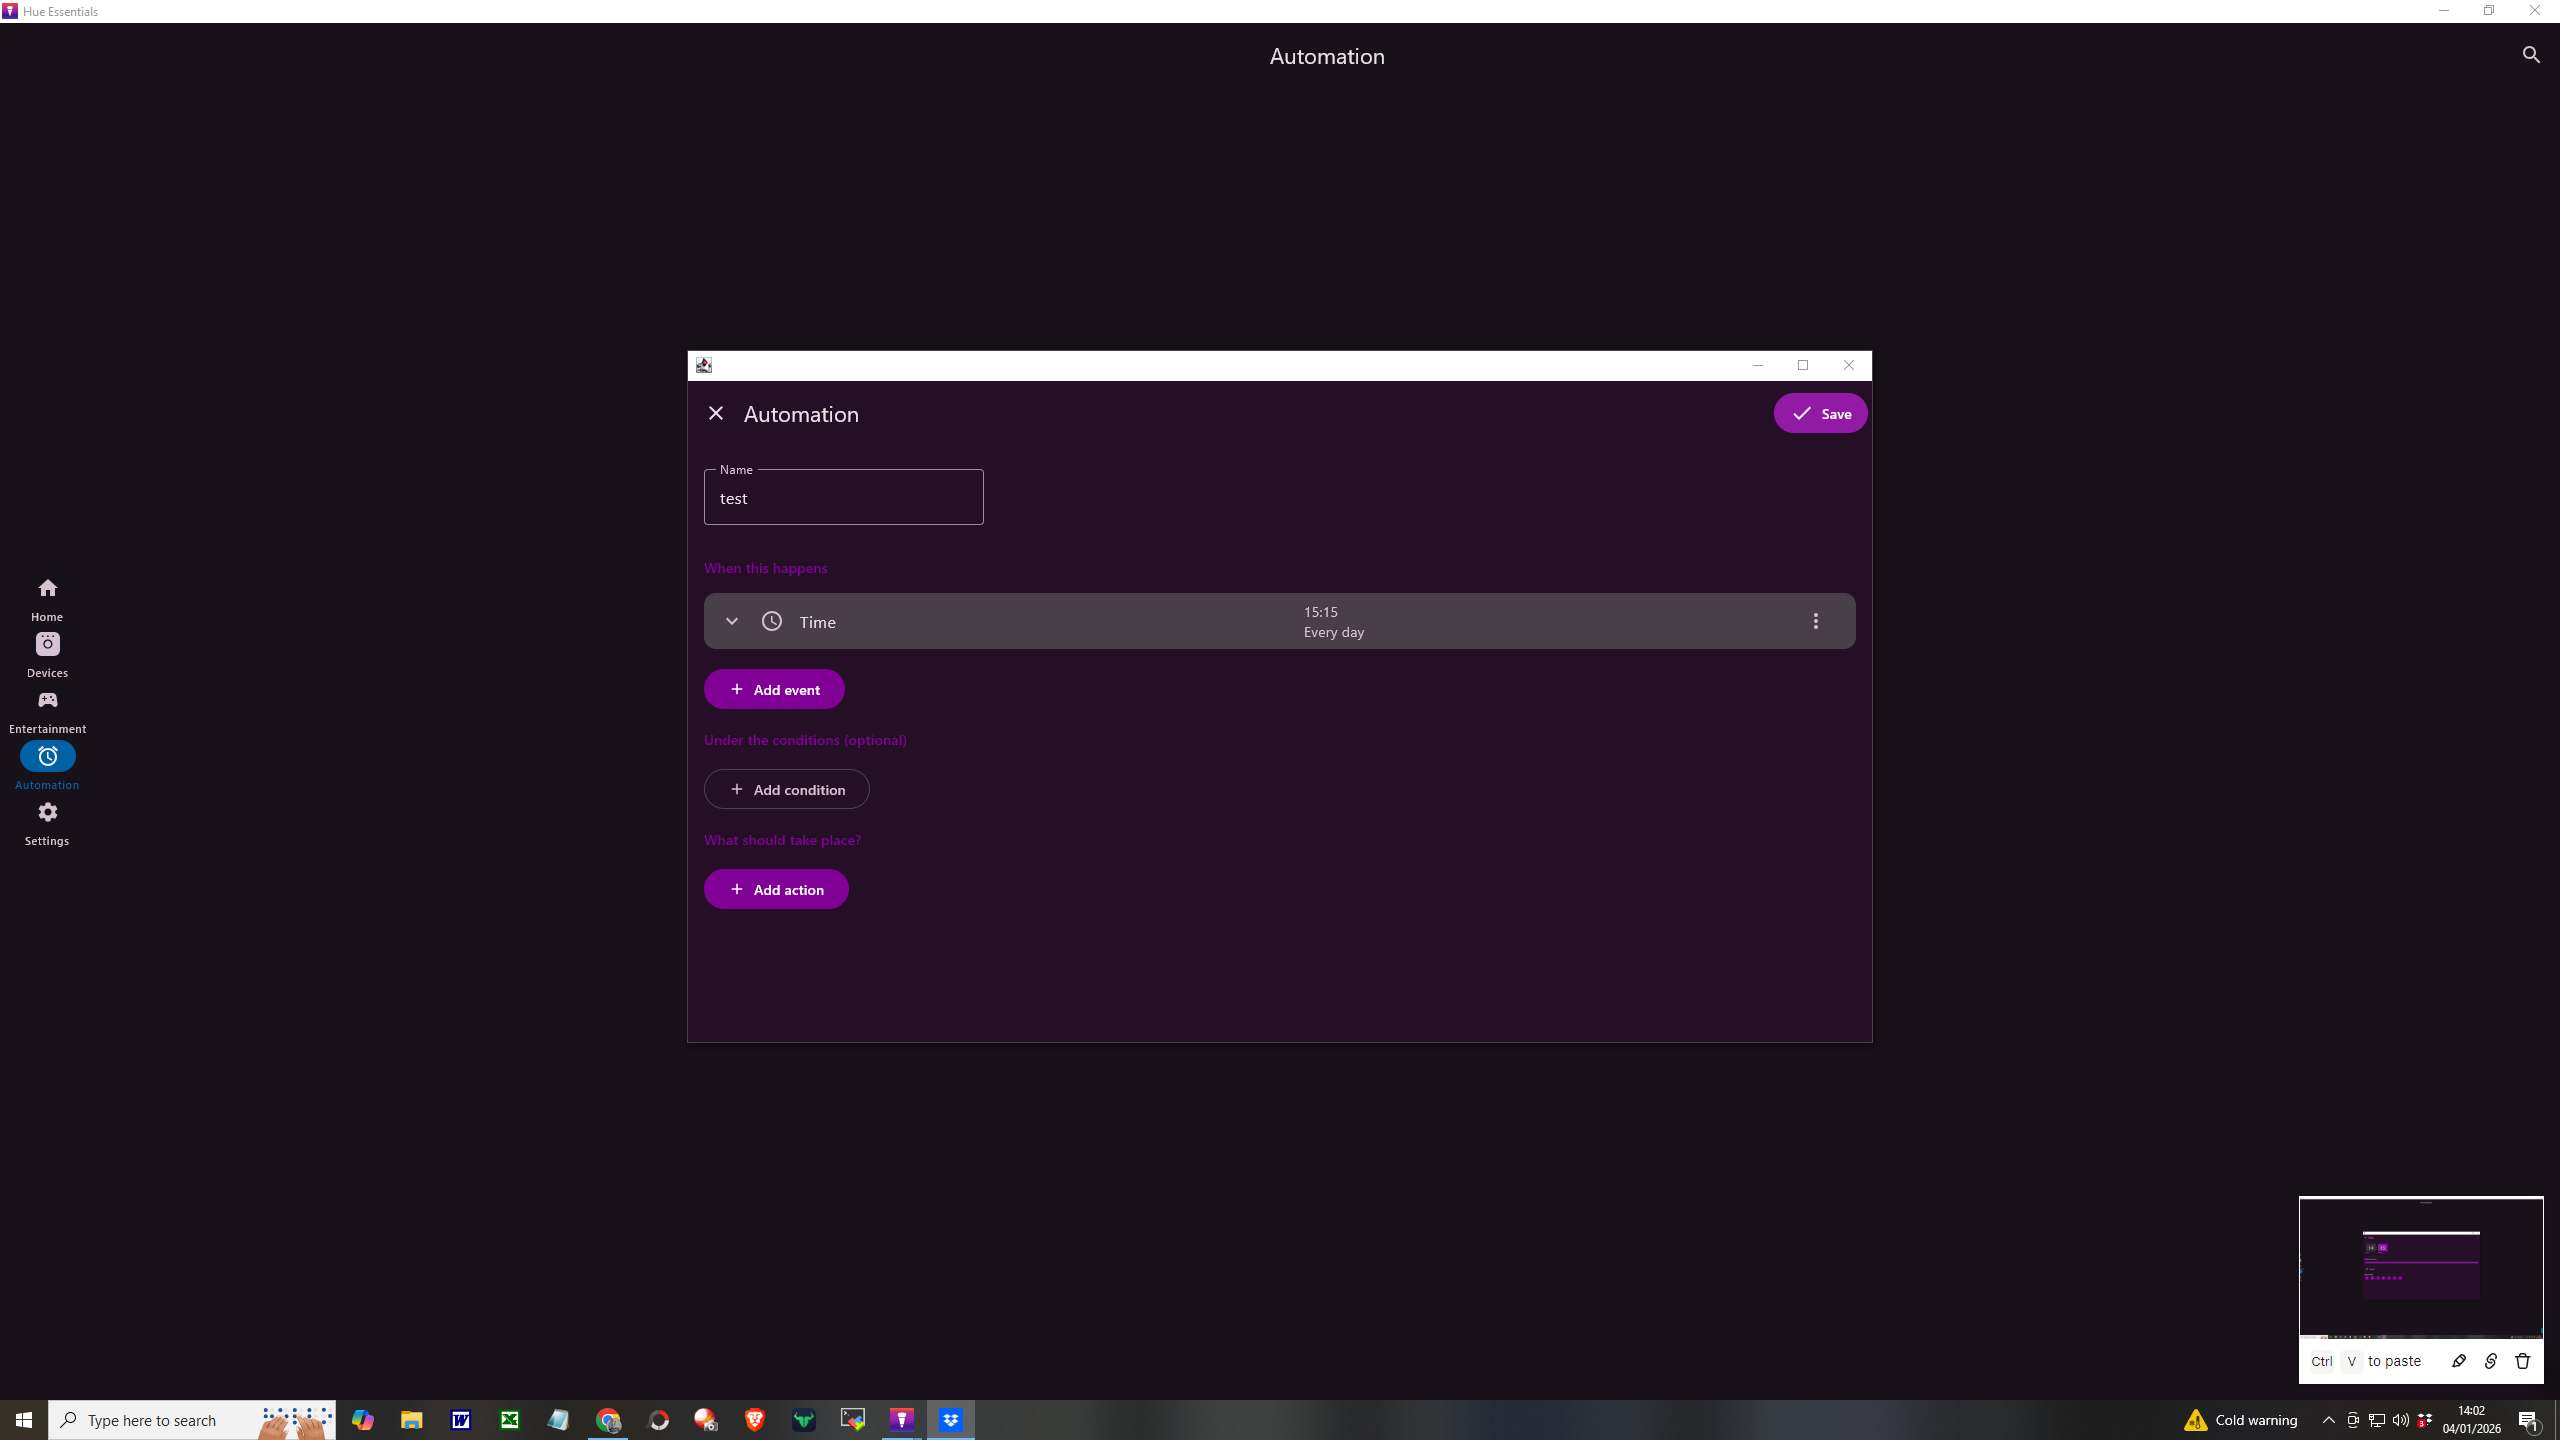Delete the snip via trash icon
2560x1440 pixels.
[x=2522, y=1361]
